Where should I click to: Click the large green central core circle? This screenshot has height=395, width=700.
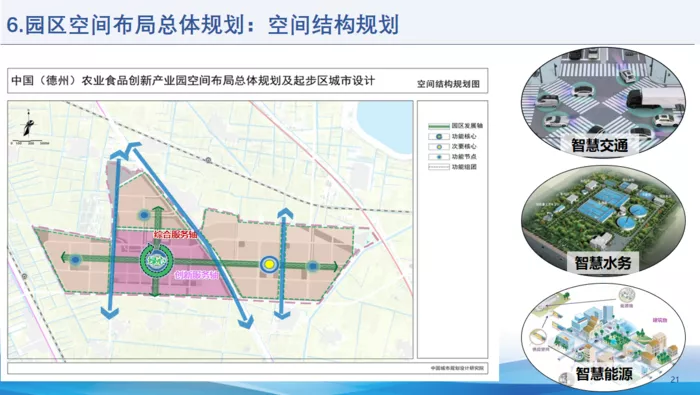(x=156, y=262)
